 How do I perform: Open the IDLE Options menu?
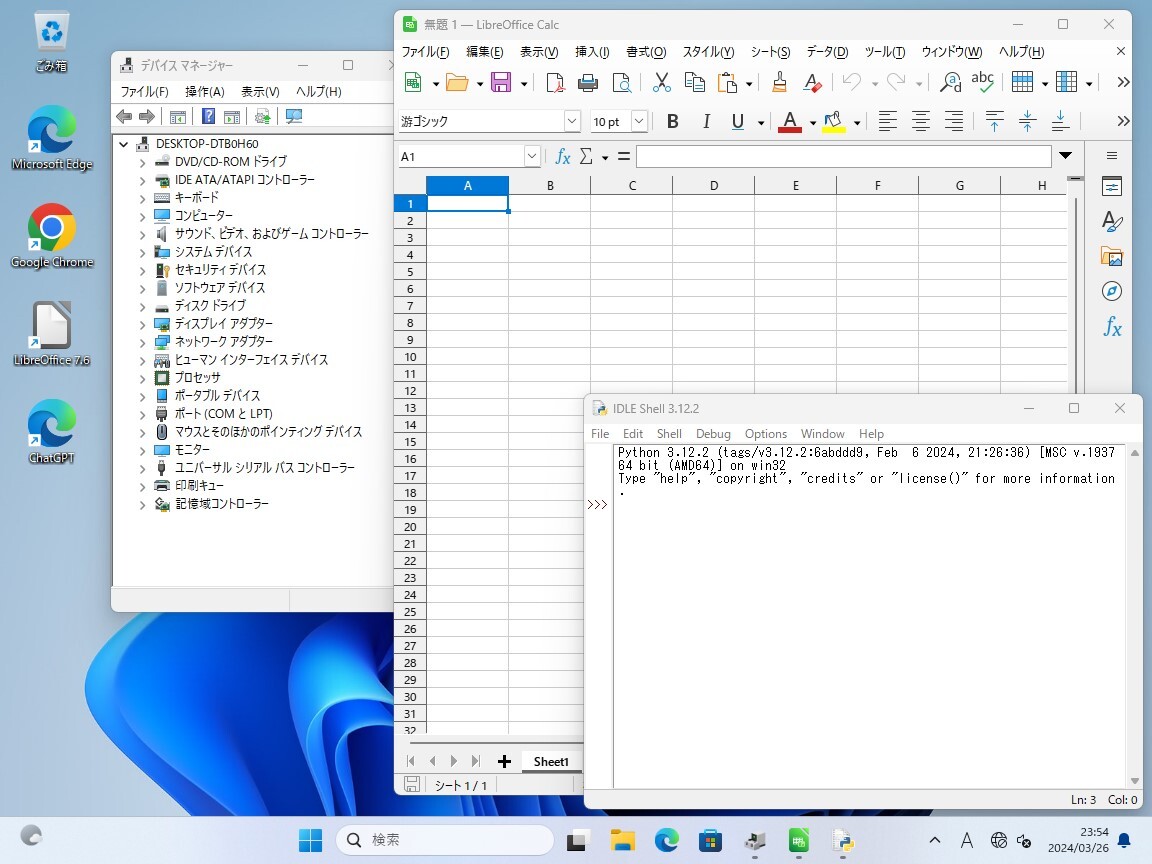[766, 433]
